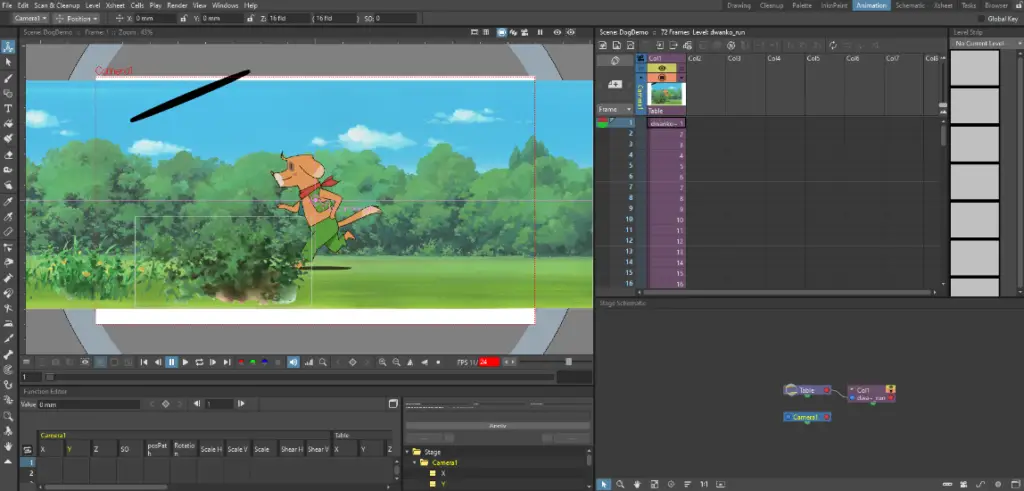Click the repeat icon in Xsheet toolbar
This screenshot has width=1024, height=491.
tap(833, 45)
